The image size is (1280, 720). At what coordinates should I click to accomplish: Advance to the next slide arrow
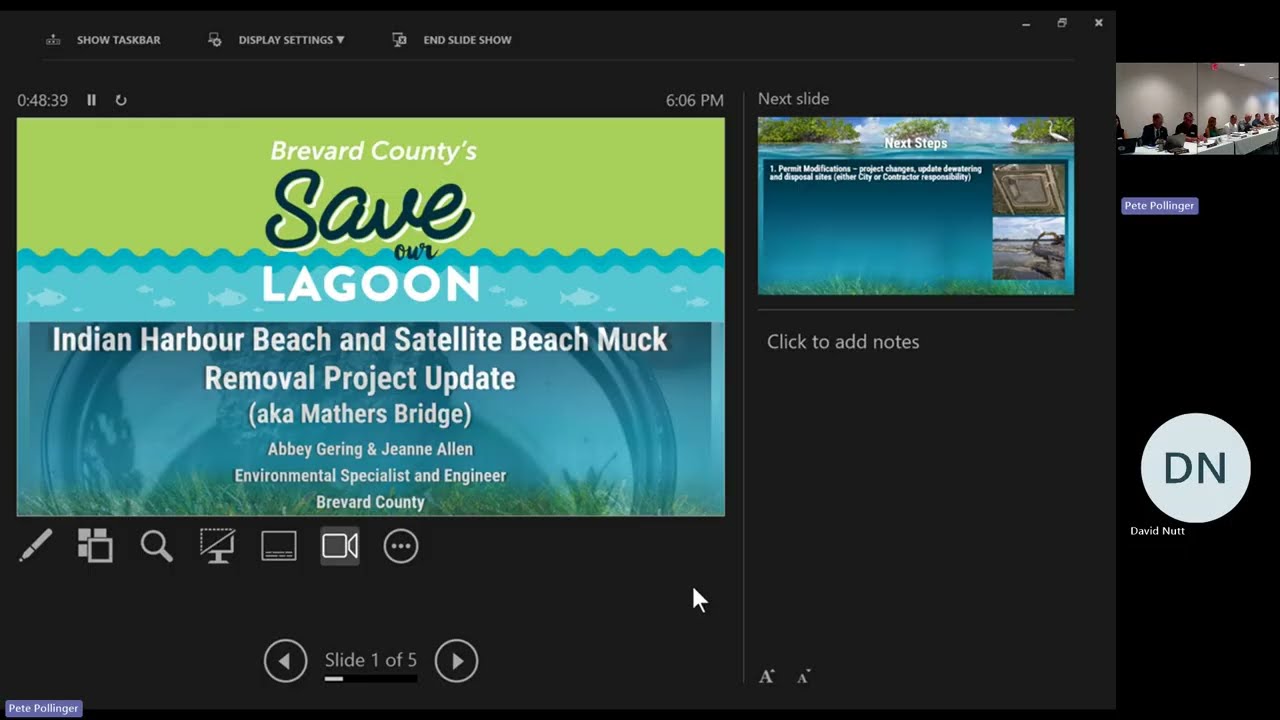(456, 661)
